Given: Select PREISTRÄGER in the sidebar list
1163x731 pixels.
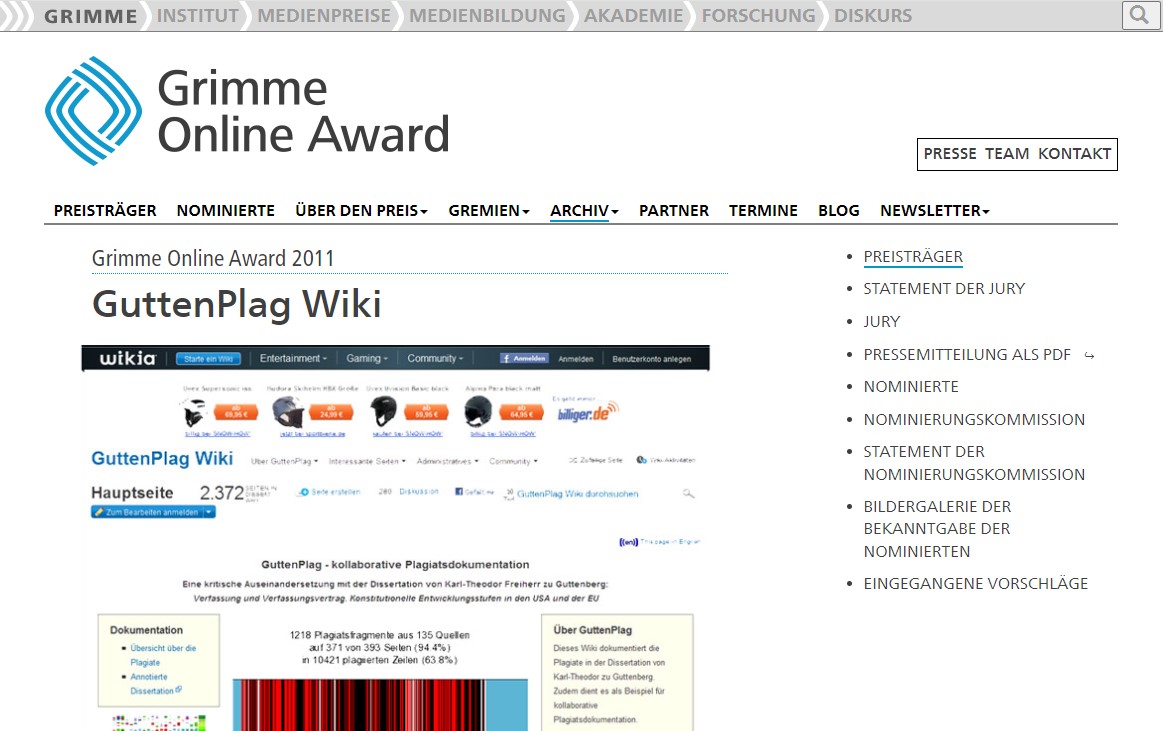Looking at the screenshot, I should tap(913, 257).
